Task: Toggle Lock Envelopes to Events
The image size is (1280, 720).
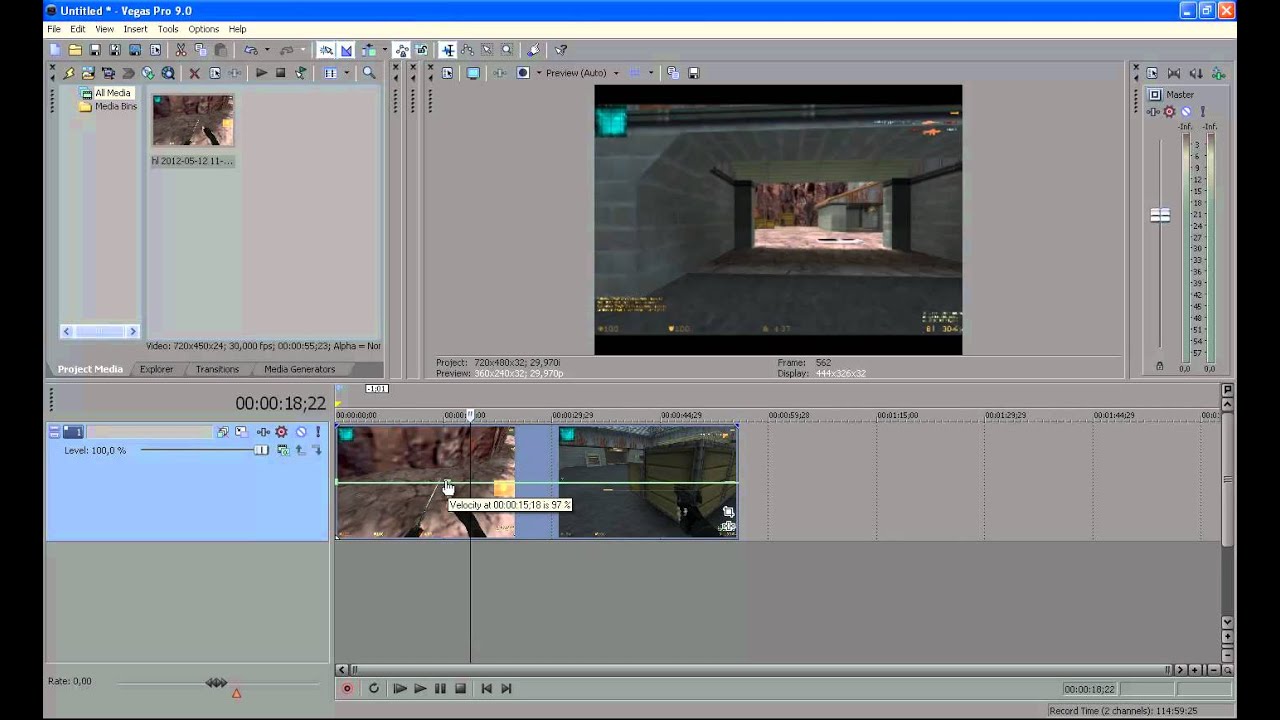Action: pos(402,50)
